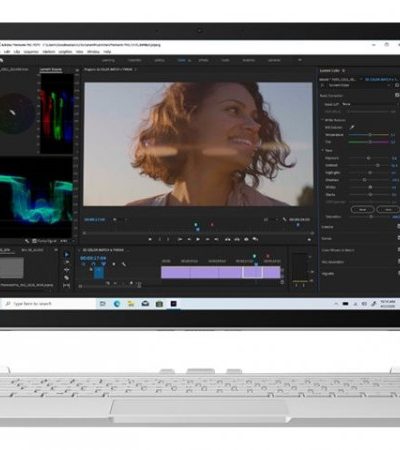Click the Saturation slider handle
Image resolution: width=400 pixels, height=450 pixels.
[371, 217]
